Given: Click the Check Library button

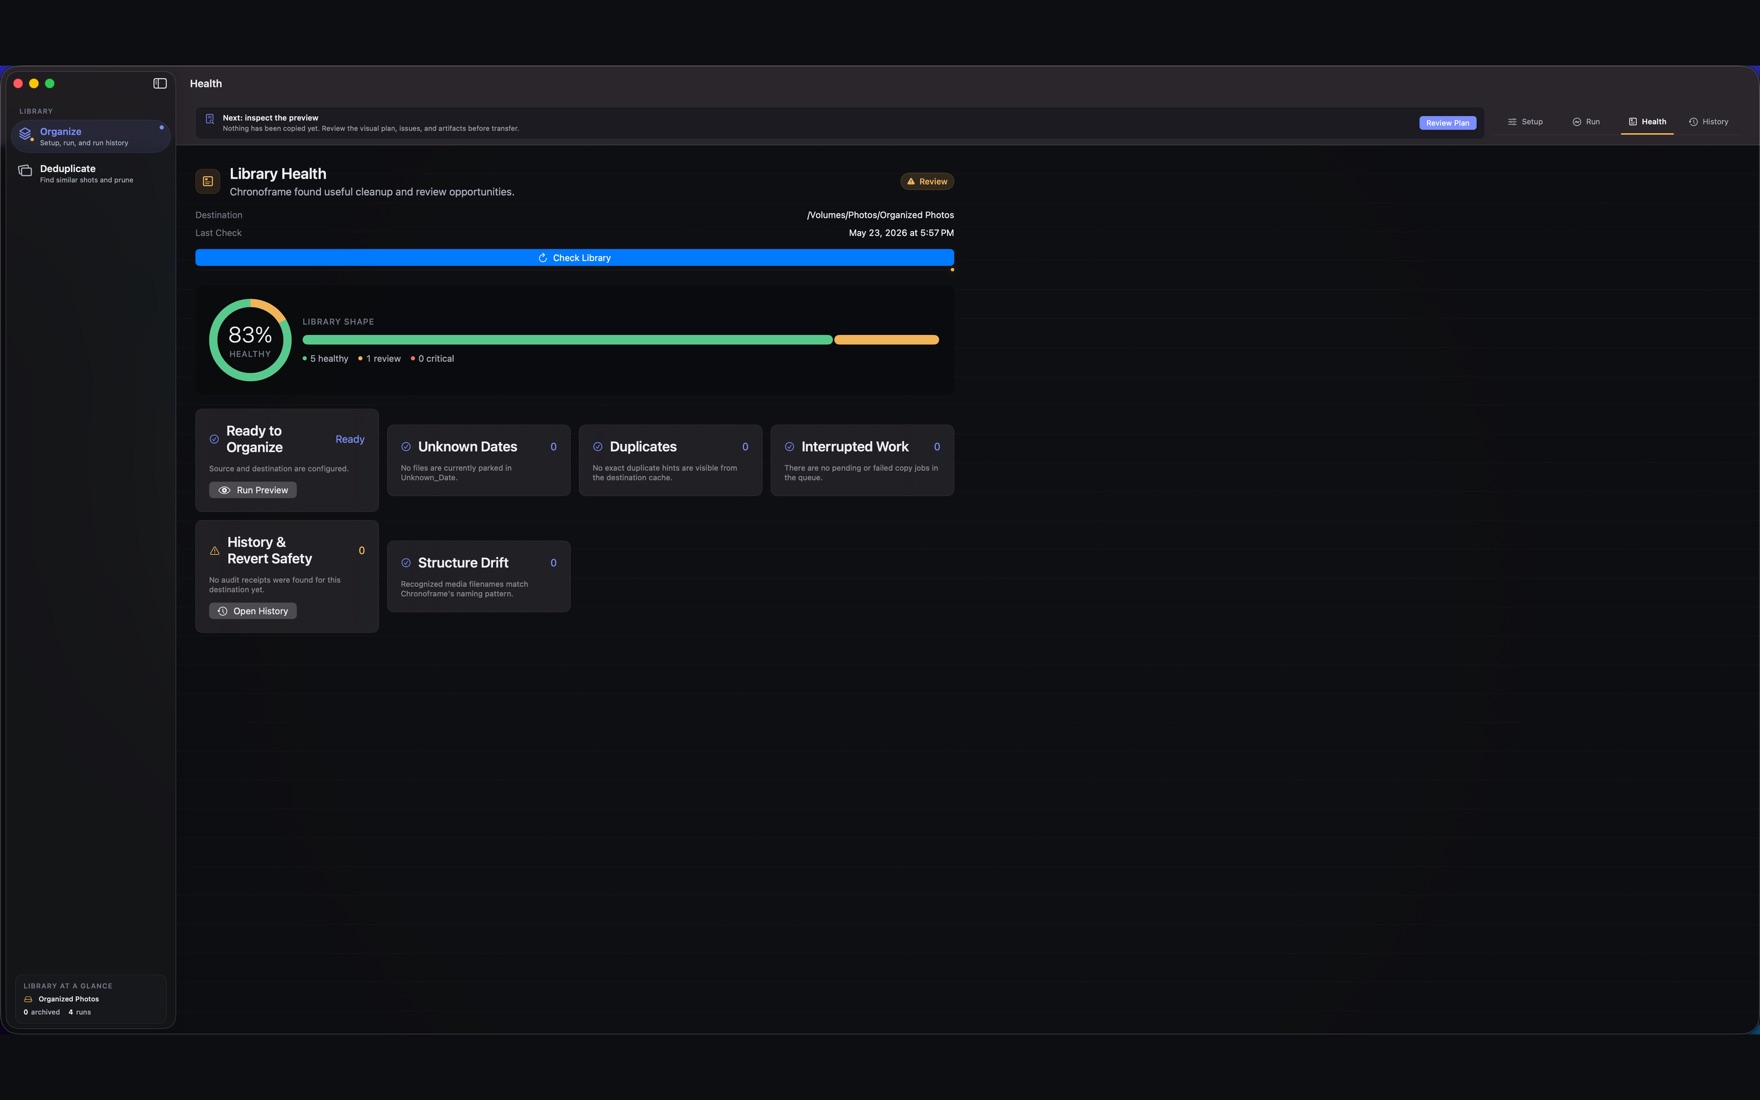Looking at the screenshot, I should [x=574, y=258].
